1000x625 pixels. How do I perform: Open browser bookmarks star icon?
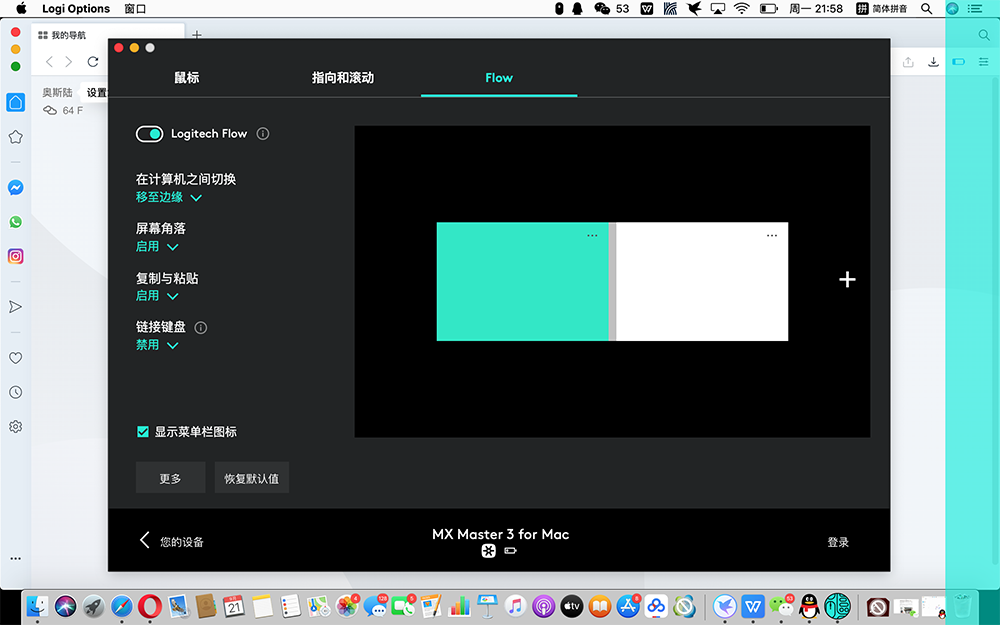click(16, 137)
